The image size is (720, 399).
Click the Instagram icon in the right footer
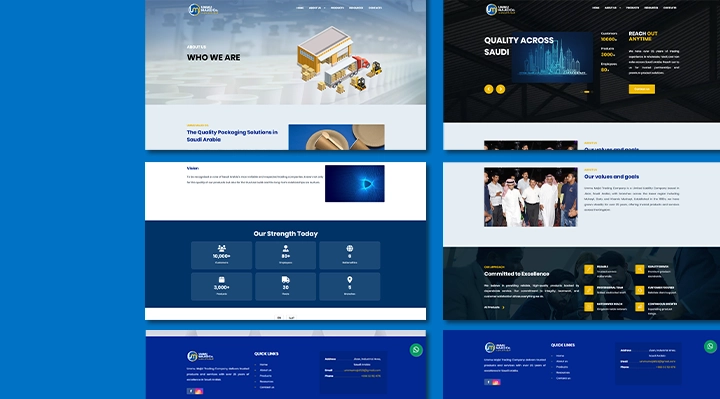coord(496,382)
